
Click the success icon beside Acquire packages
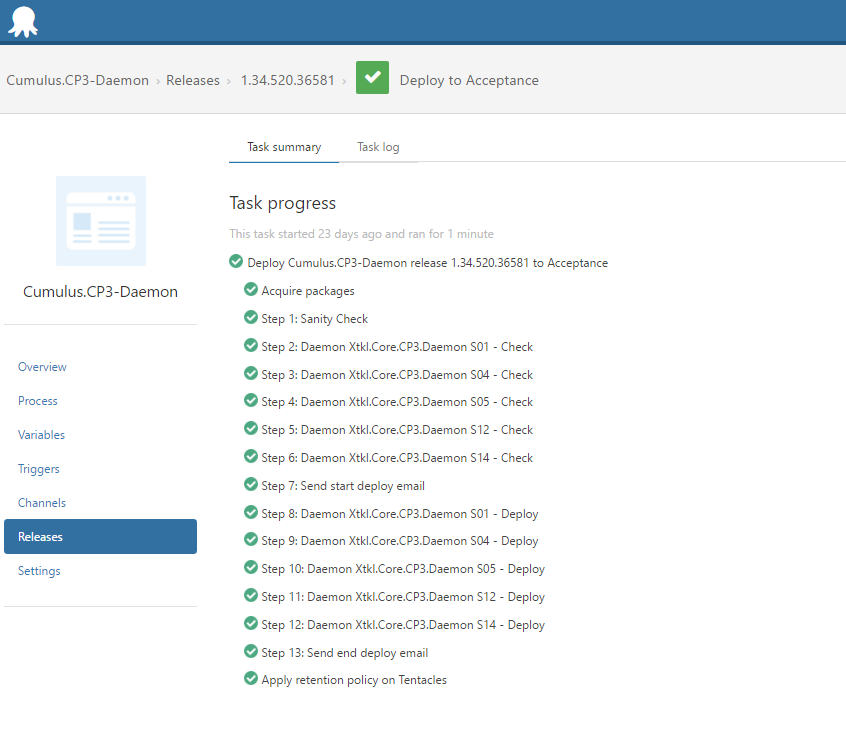click(x=251, y=290)
